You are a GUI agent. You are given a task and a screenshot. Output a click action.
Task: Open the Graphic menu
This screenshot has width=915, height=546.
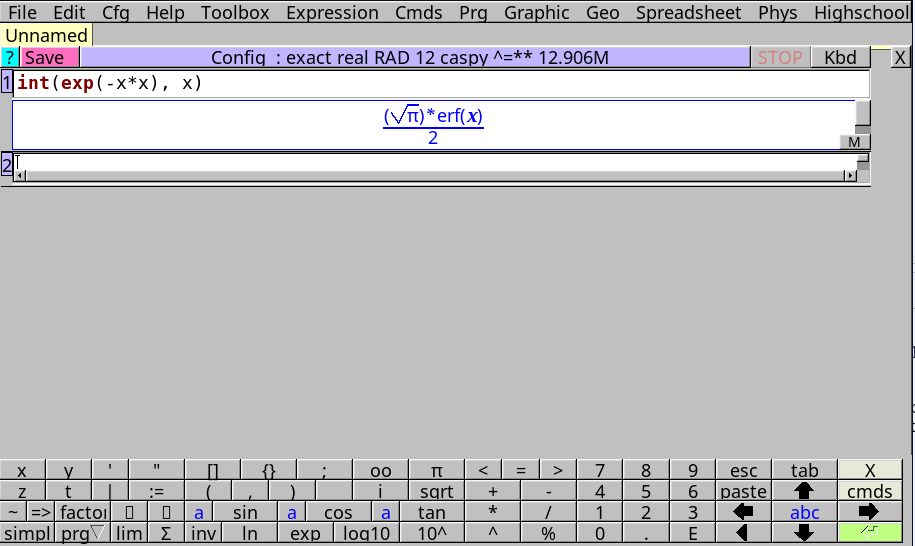tap(536, 12)
